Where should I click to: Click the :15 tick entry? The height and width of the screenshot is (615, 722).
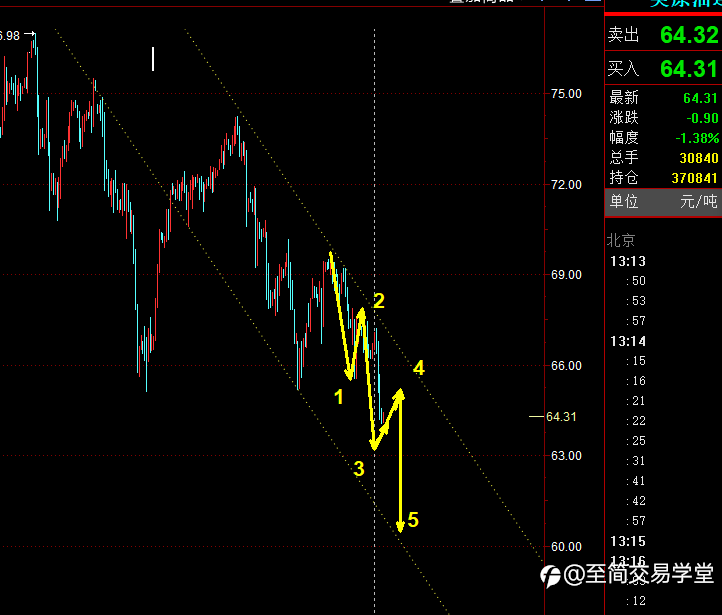636,361
